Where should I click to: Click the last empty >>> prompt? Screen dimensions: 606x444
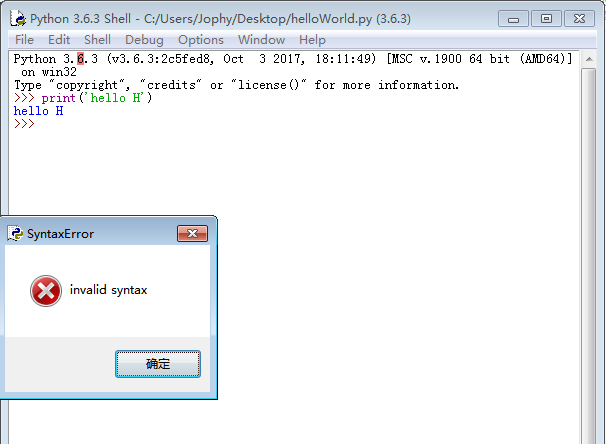(x=24, y=124)
